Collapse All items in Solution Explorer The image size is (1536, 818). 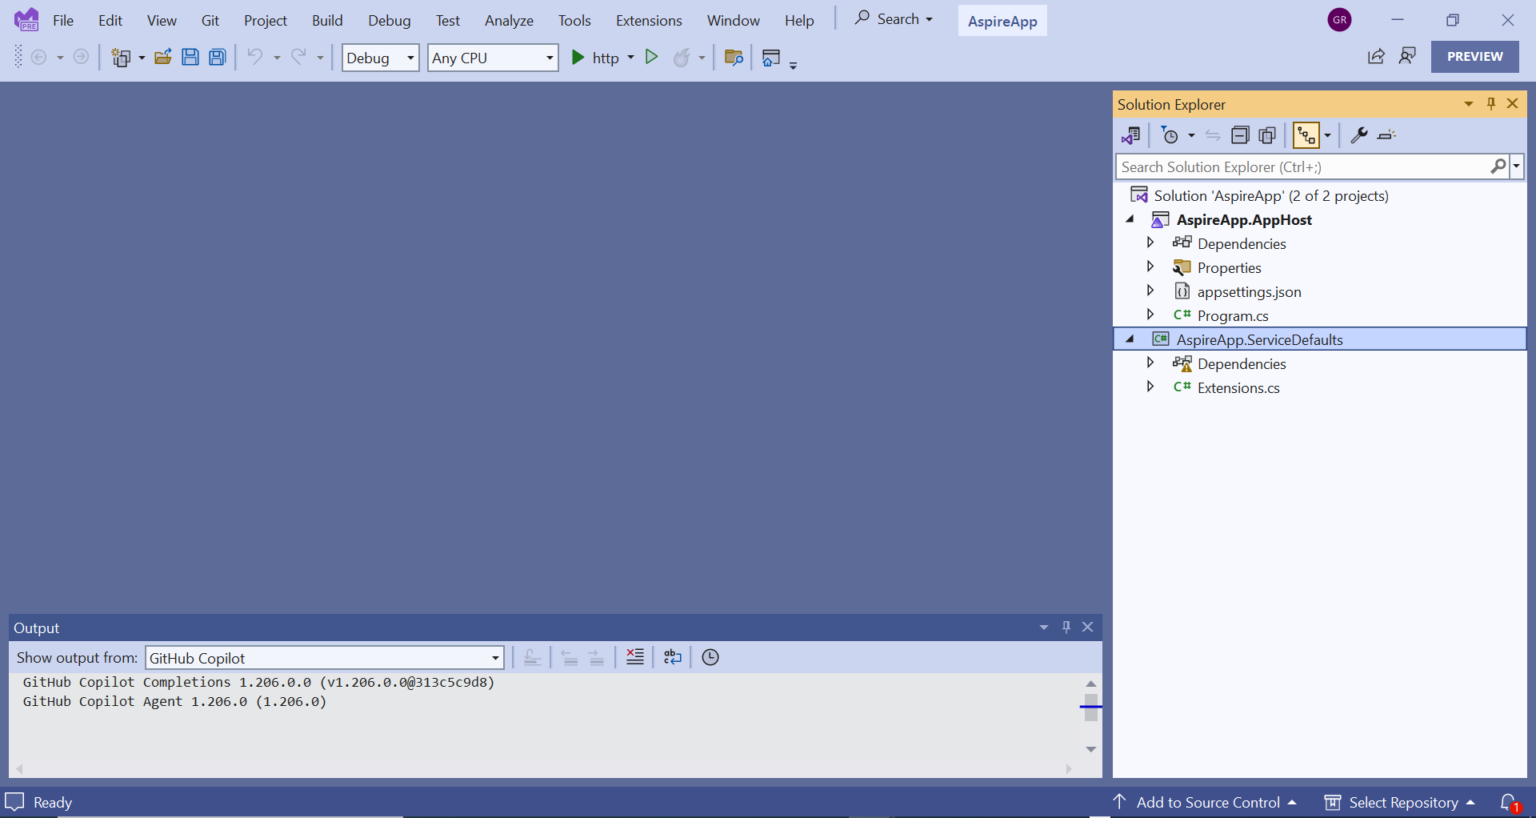point(1239,135)
